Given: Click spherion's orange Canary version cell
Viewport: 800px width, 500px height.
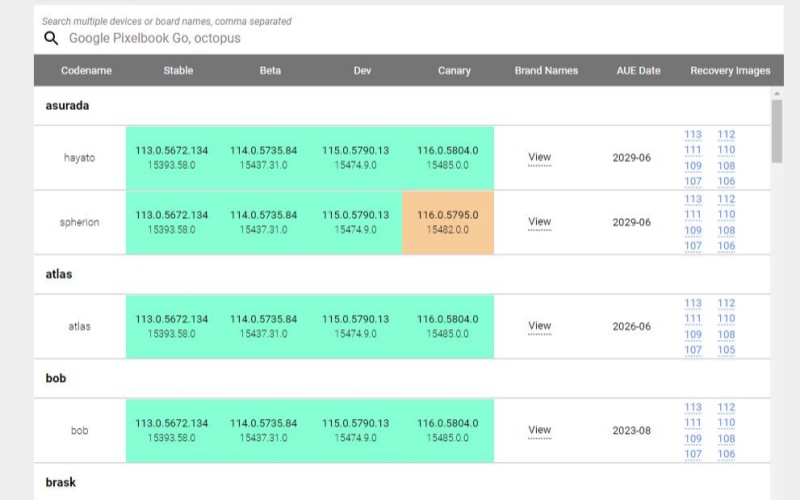Looking at the screenshot, I should click(447, 222).
